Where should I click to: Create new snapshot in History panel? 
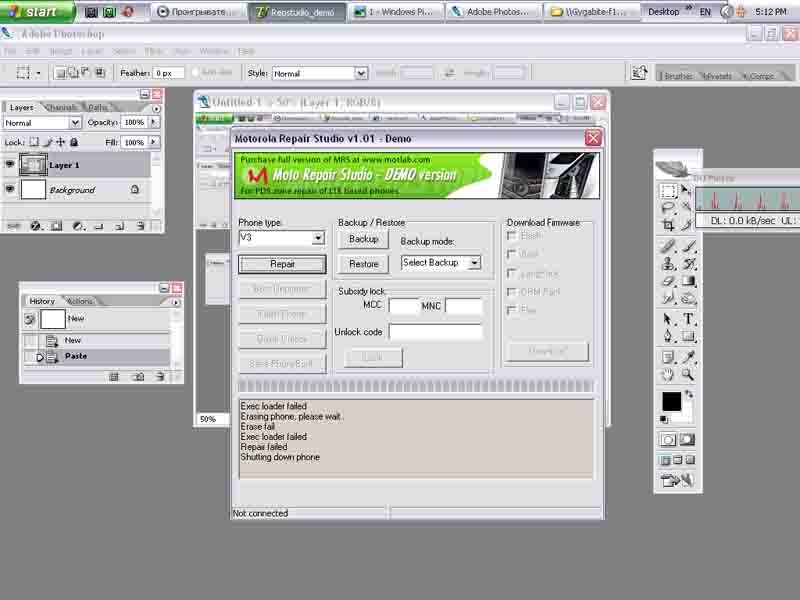pyautogui.click(x=138, y=377)
